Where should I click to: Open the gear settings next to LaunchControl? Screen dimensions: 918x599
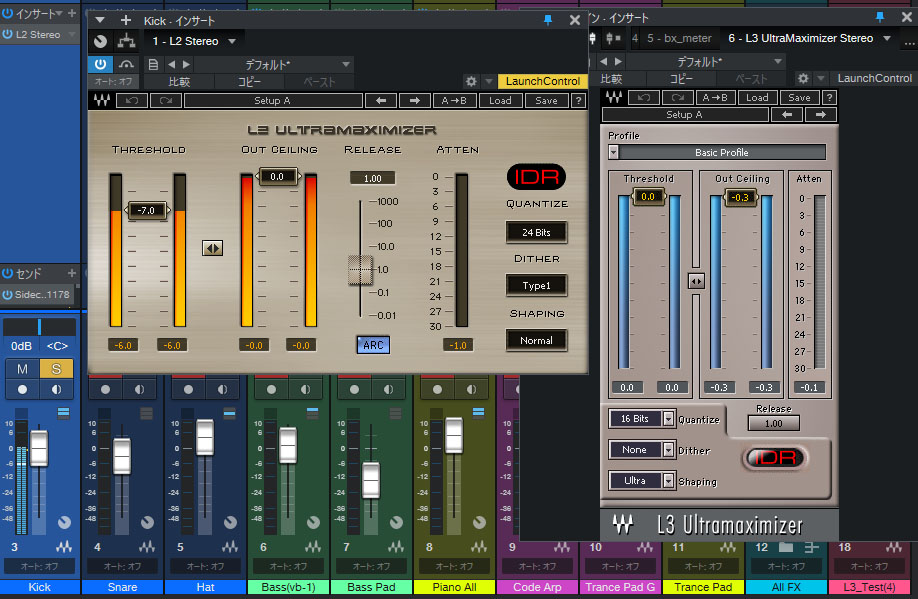point(471,81)
